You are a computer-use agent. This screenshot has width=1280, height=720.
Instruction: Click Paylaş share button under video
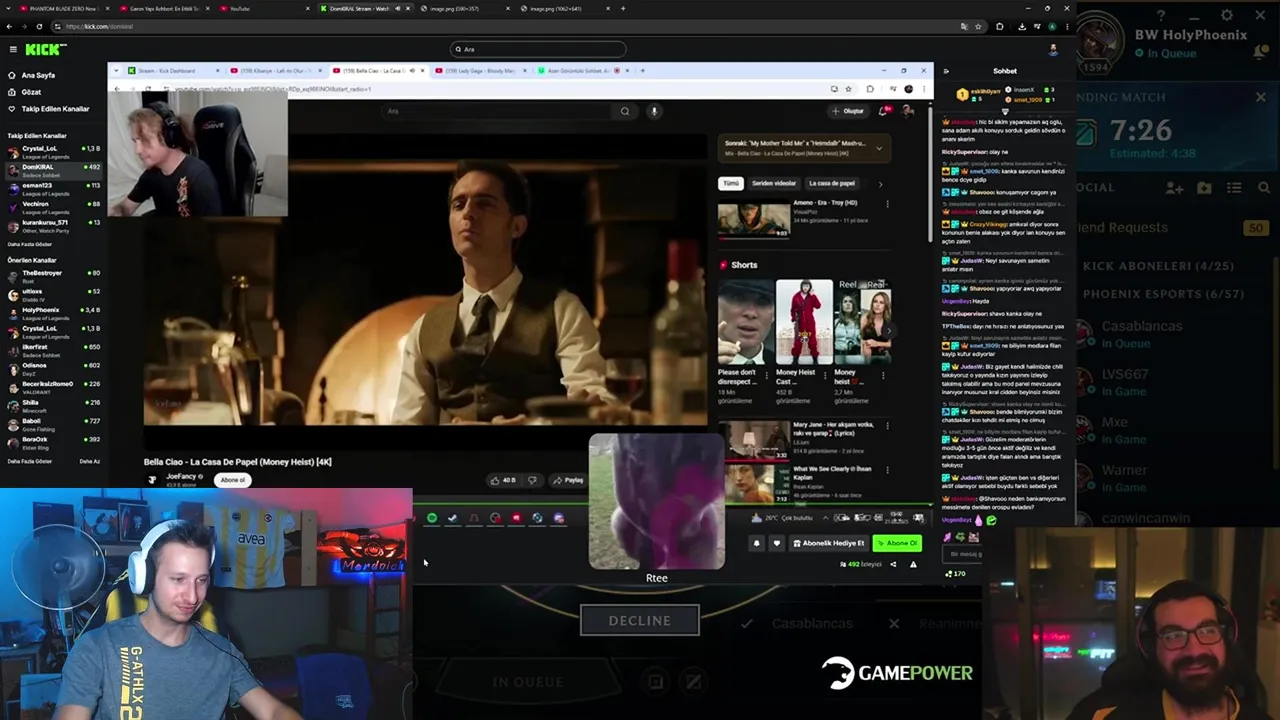coord(569,480)
